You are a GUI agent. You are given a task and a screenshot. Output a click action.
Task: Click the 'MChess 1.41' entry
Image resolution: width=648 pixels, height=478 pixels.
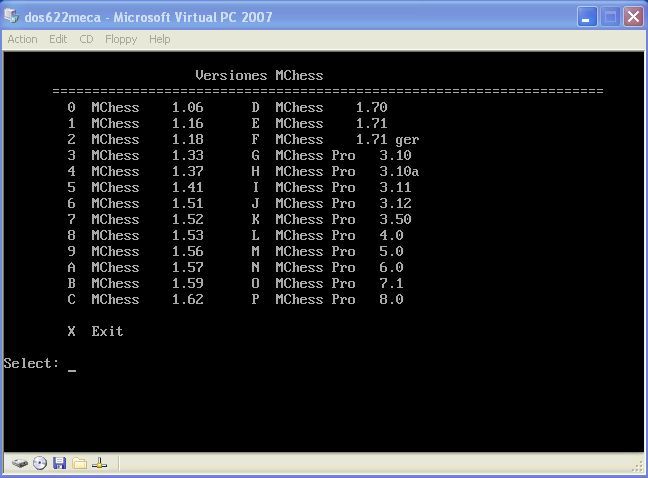click(136, 188)
